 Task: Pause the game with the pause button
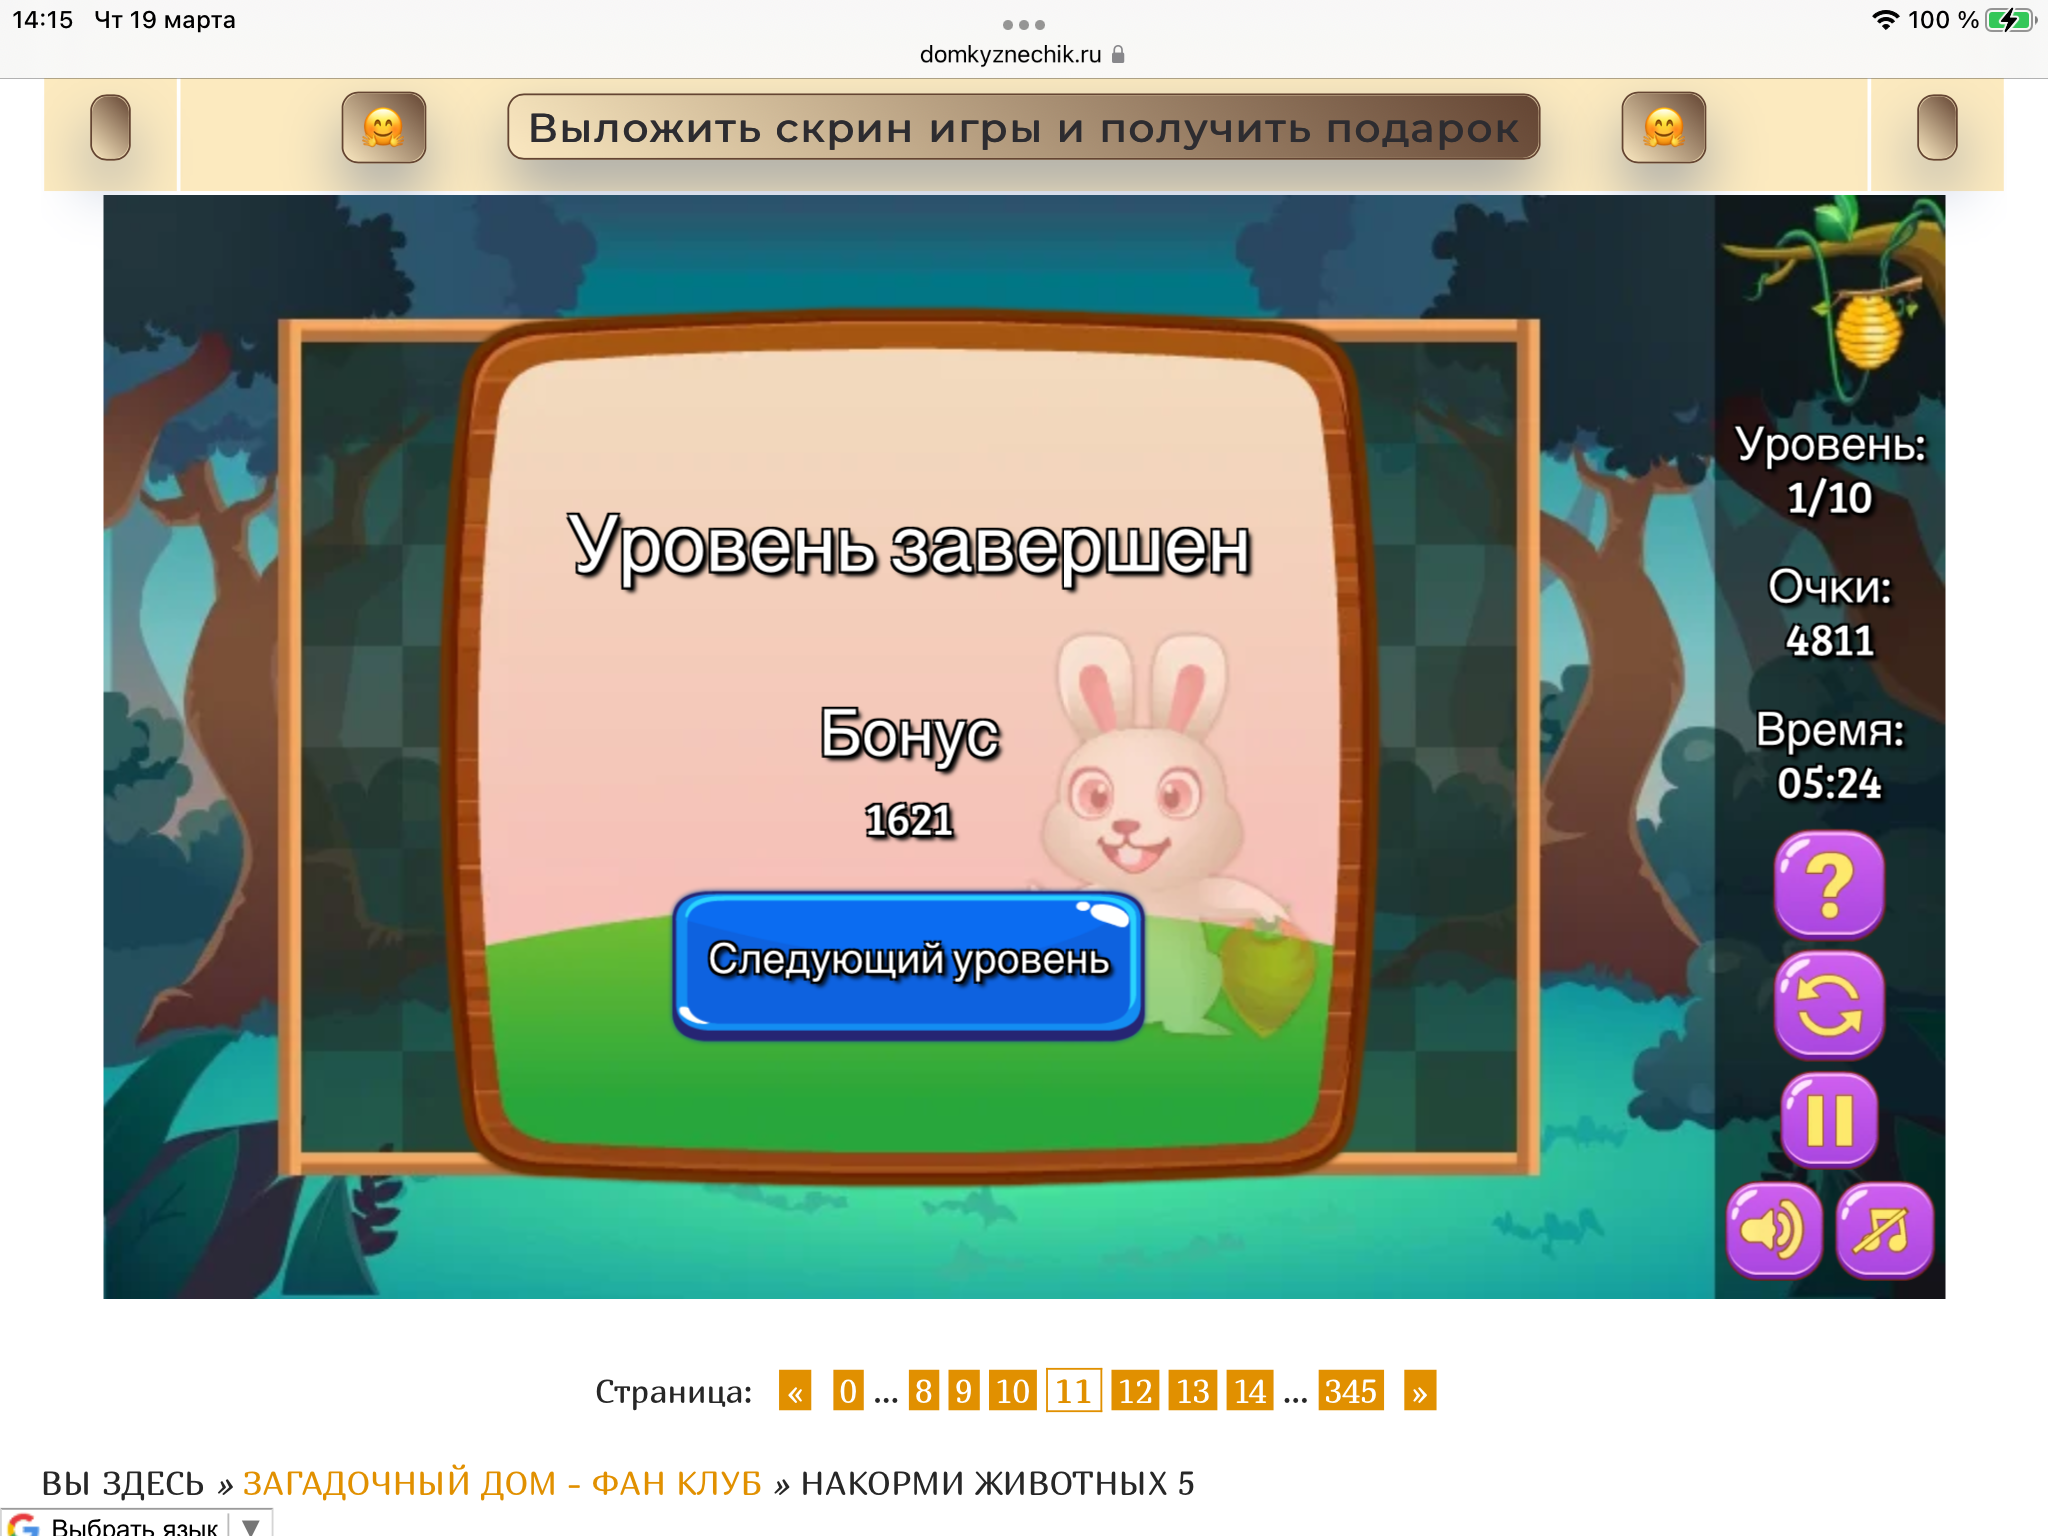1829,1120
